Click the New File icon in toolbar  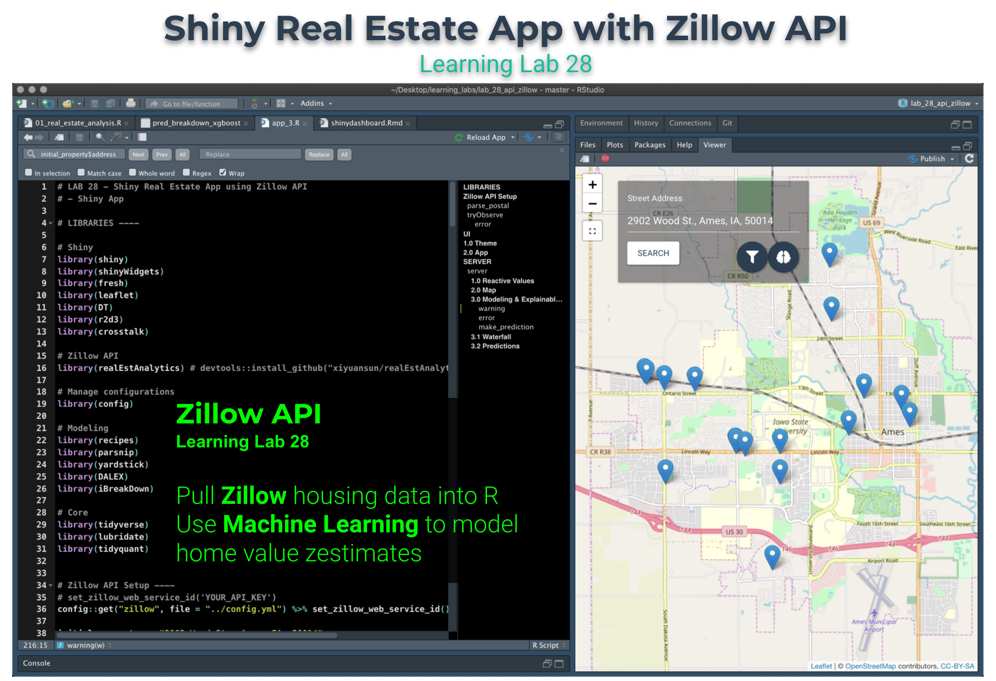click(21, 104)
